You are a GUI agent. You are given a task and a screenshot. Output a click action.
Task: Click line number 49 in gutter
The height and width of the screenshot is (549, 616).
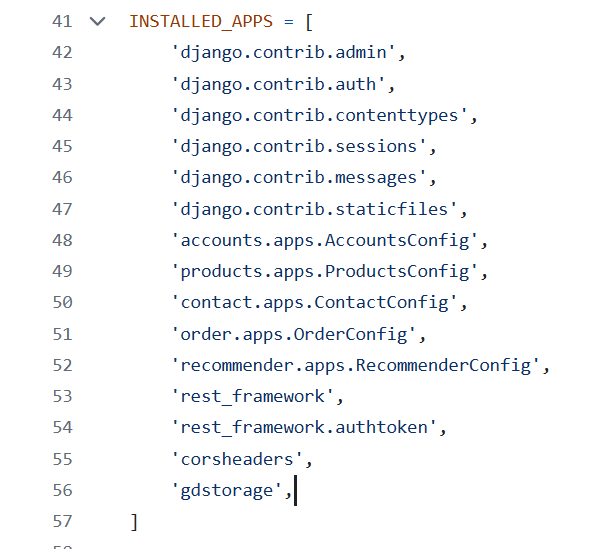pos(62,272)
